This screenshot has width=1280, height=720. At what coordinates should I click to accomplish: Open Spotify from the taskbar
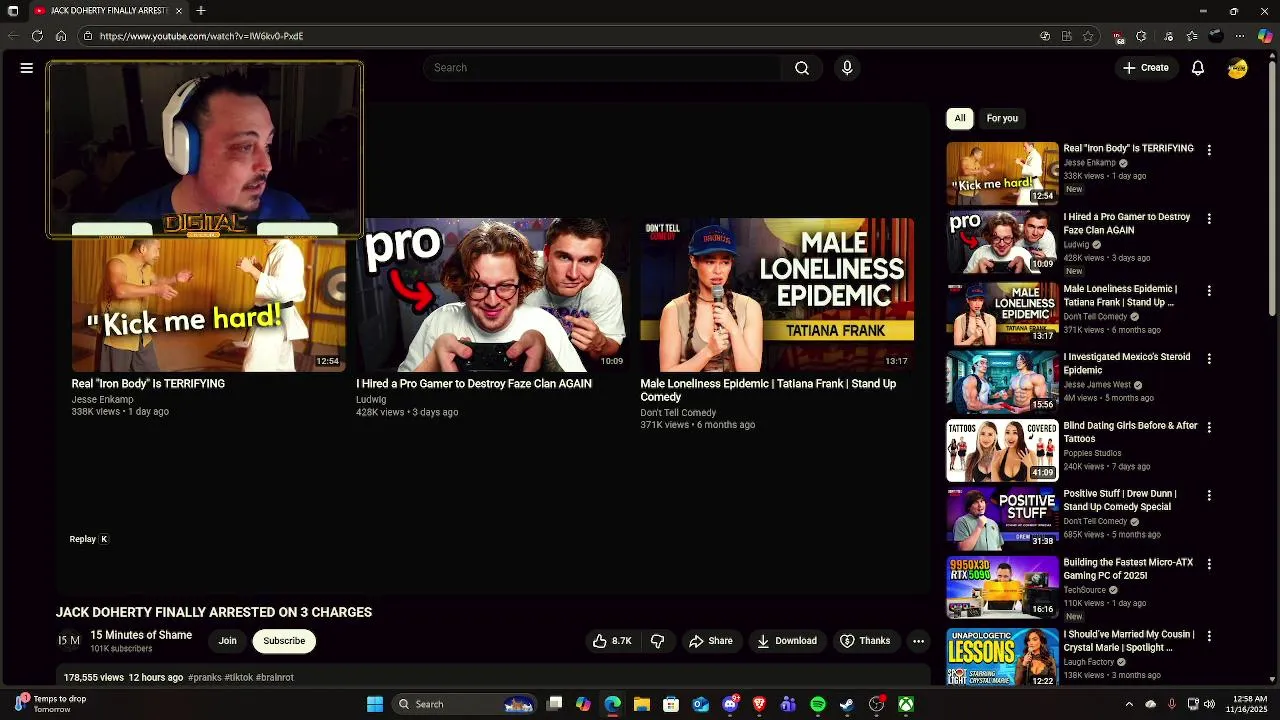click(818, 704)
